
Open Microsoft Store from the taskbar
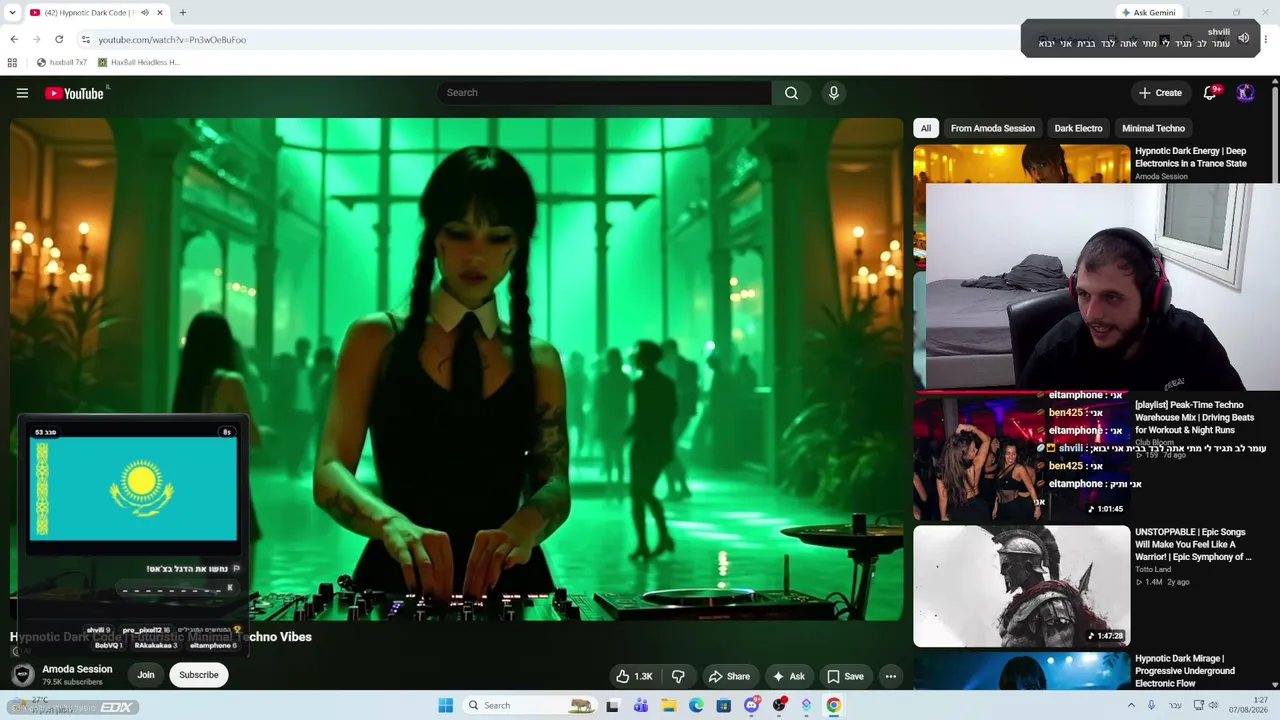724,705
